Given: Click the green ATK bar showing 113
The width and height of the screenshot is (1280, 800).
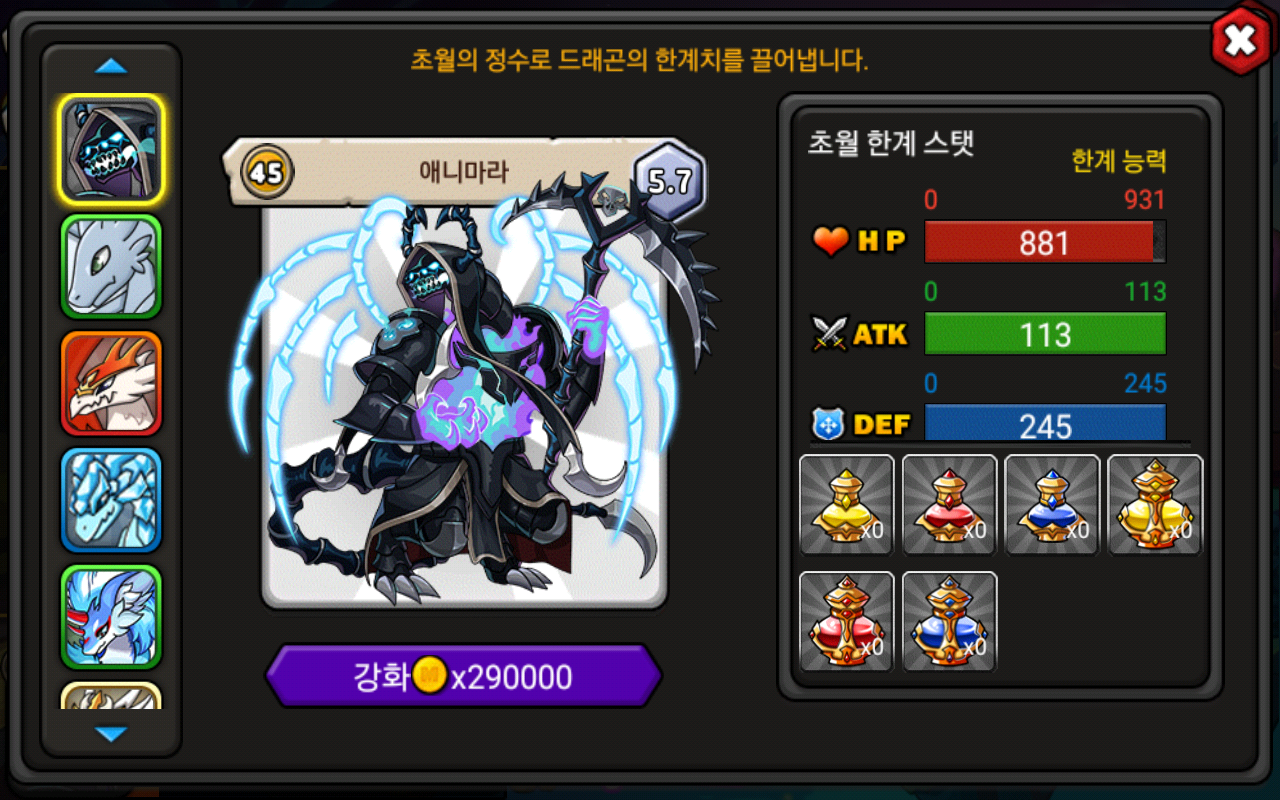Looking at the screenshot, I should click(1045, 334).
